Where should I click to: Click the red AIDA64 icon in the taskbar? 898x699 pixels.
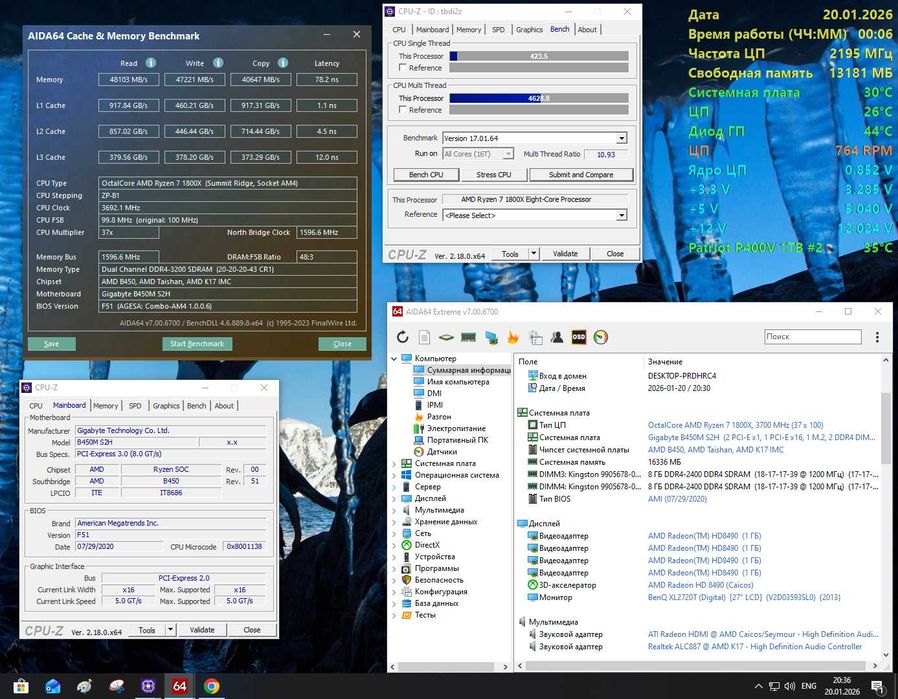179,686
